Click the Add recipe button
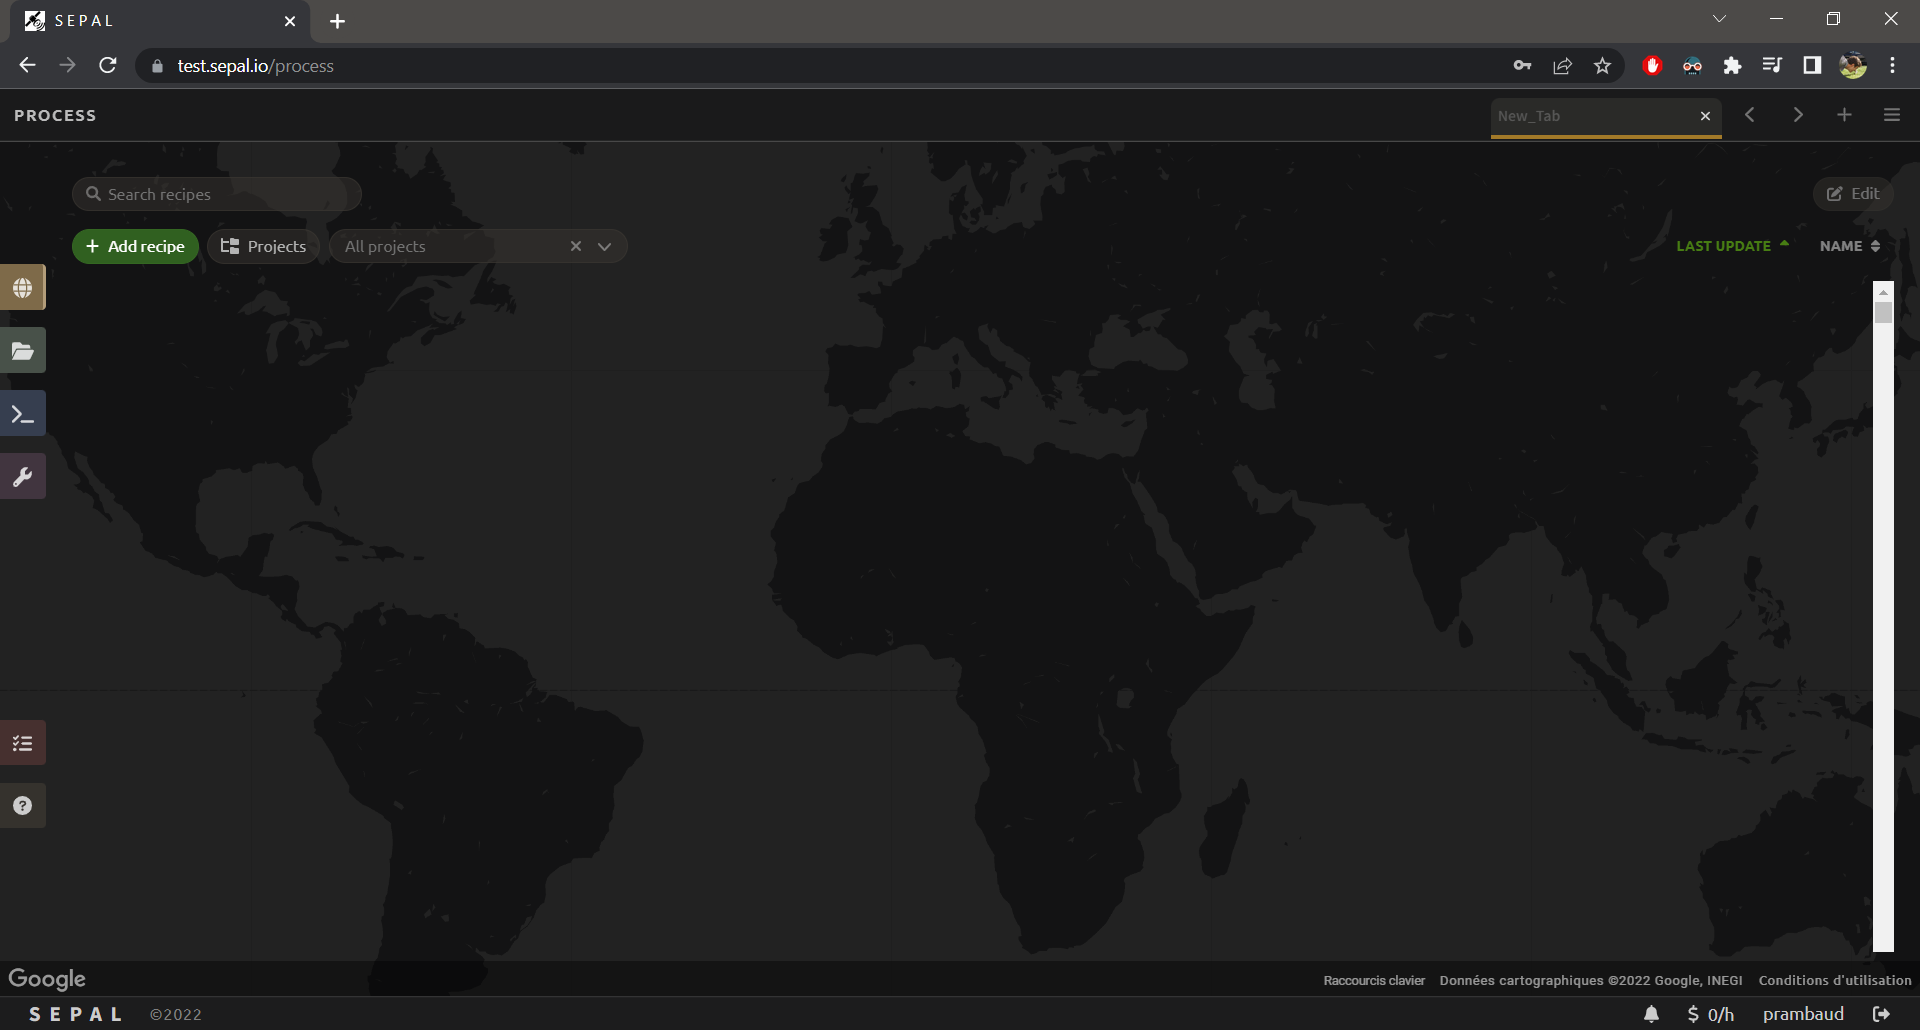 click(x=135, y=246)
